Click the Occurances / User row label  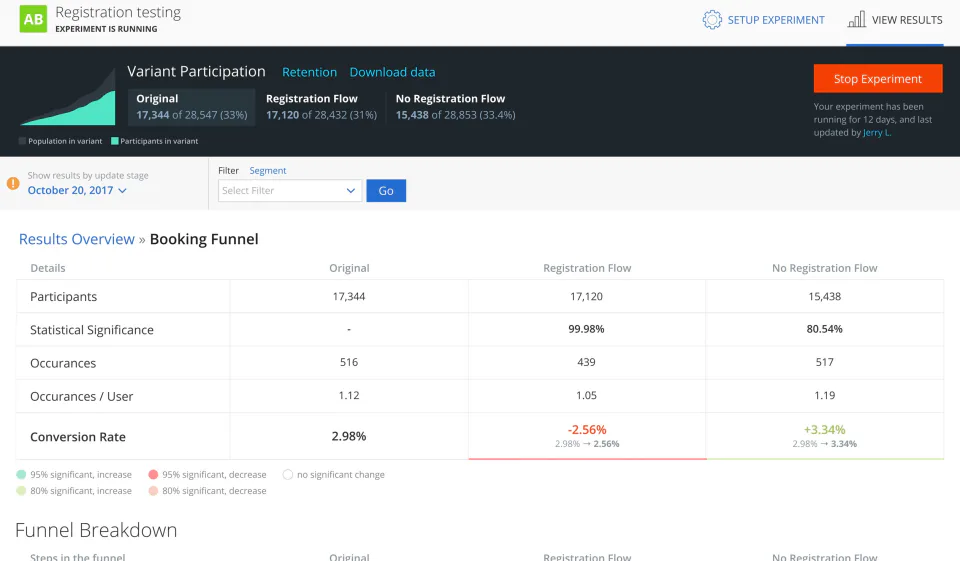coord(81,396)
